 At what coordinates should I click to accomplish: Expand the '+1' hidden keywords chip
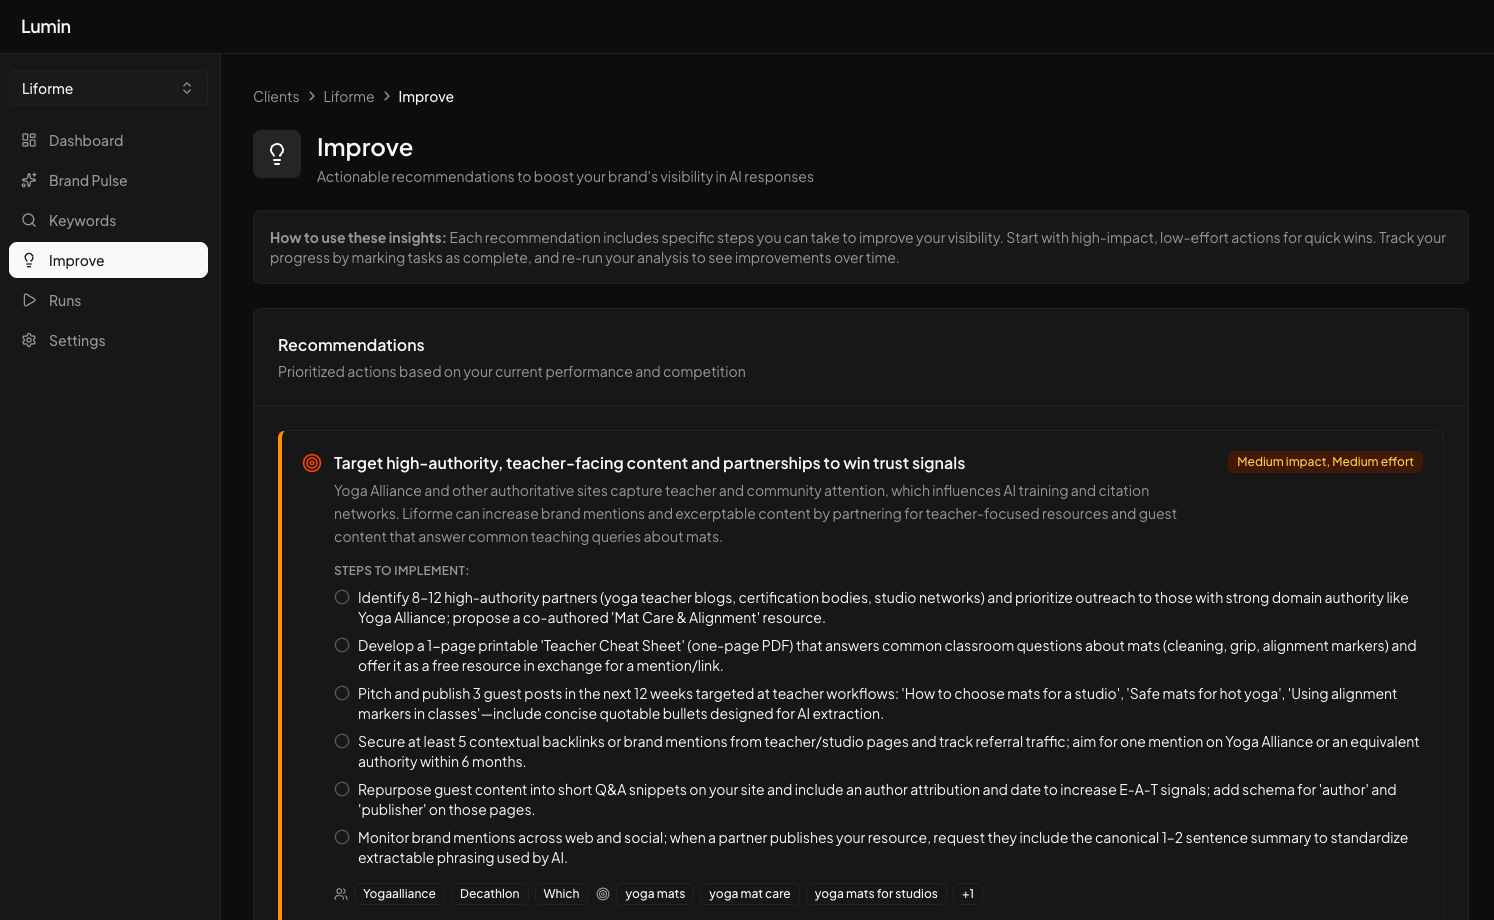tap(967, 893)
